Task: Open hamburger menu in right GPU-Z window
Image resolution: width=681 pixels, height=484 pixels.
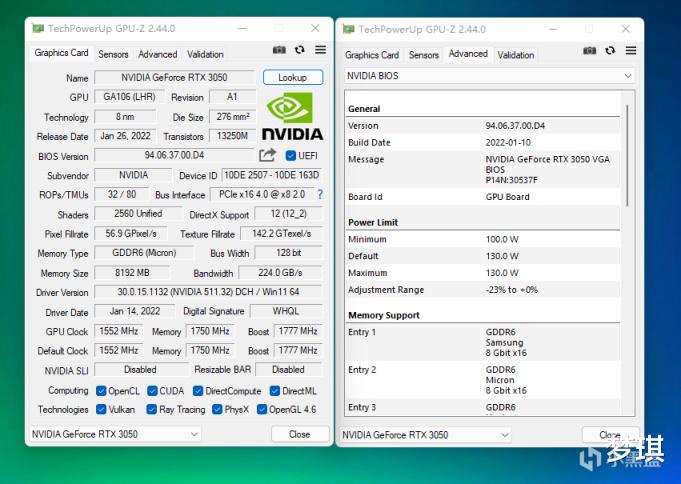Action: [x=631, y=51]
